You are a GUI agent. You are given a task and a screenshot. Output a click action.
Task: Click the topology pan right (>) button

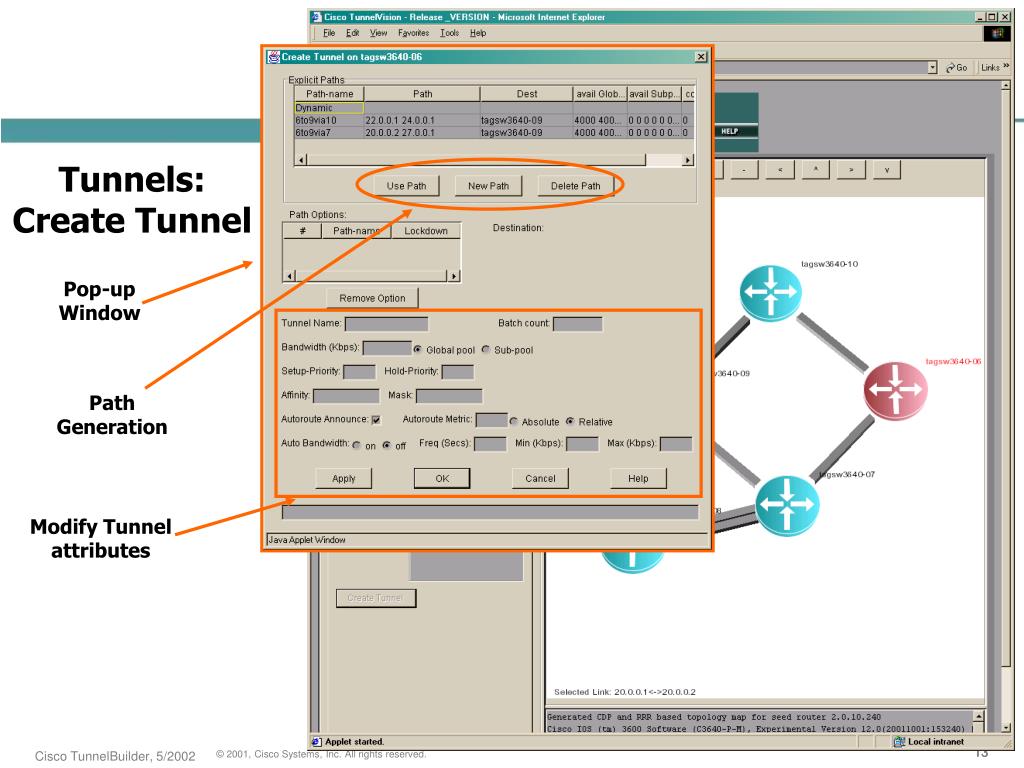pos(851,170)
